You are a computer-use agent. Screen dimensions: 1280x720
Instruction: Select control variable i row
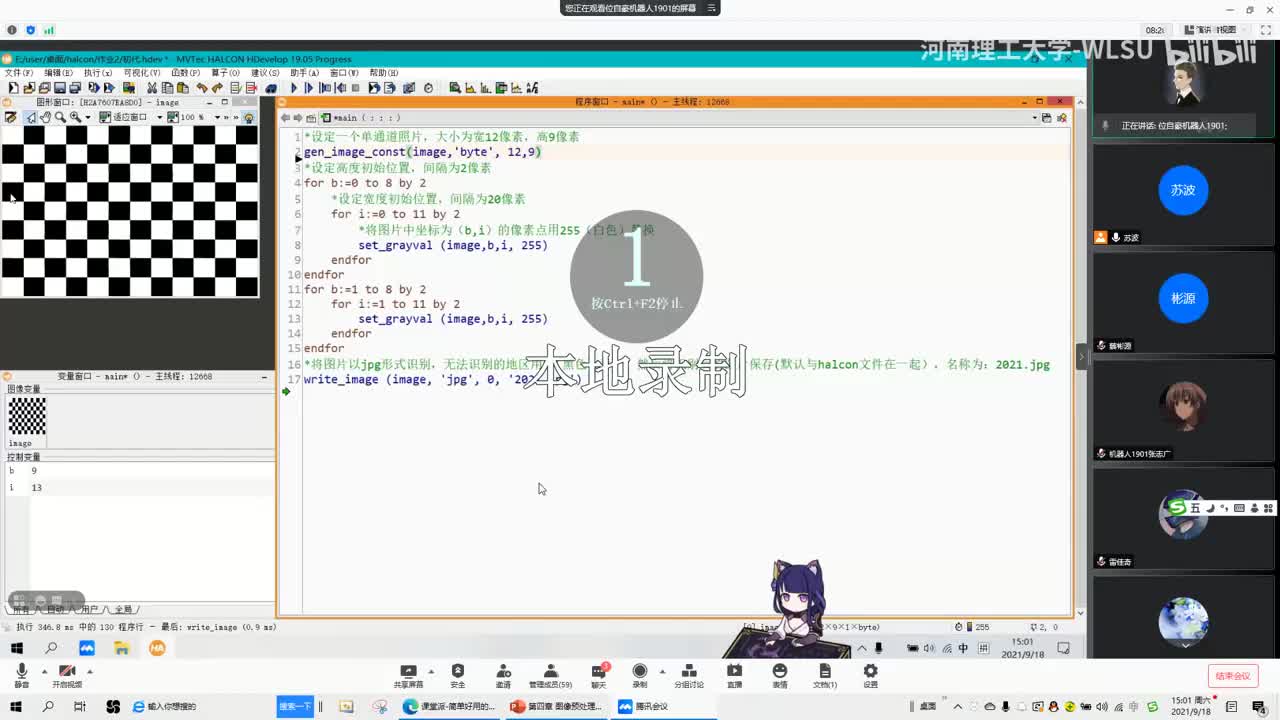pyautogui.click(x=138, y=488)
